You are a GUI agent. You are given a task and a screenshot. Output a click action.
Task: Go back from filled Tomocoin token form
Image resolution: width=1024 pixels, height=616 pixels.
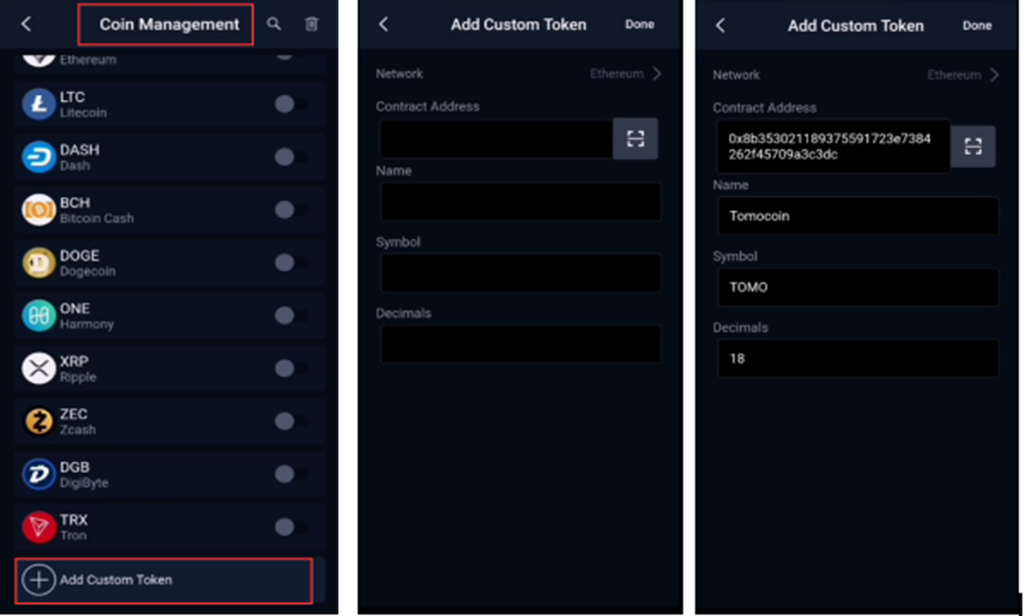tap(721, 25)
